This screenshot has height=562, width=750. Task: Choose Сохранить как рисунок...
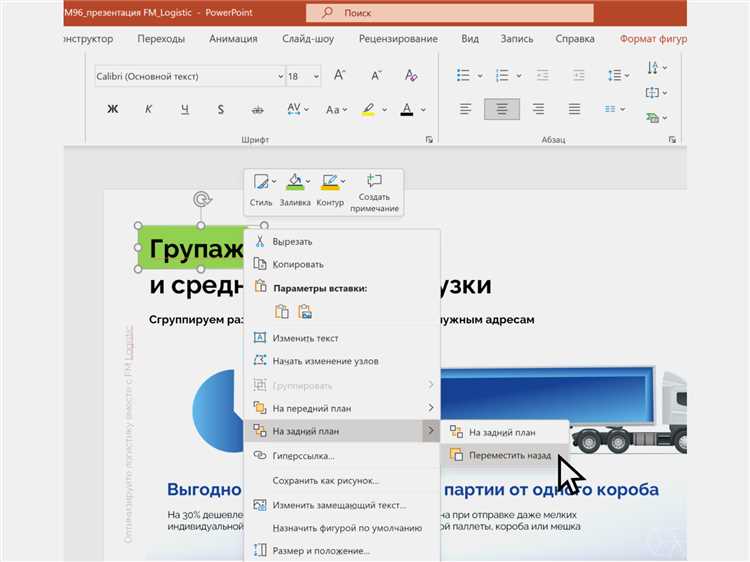coord(342,480)
